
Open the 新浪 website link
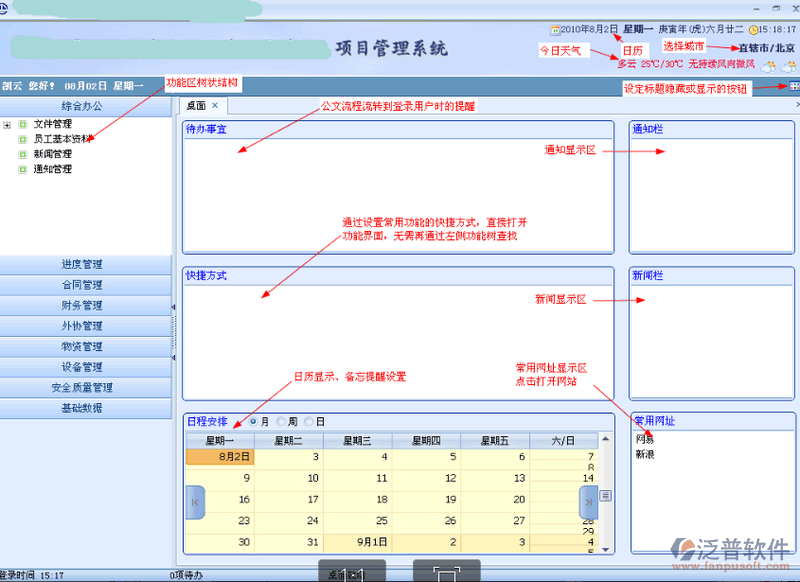click(x=645, y=455)
